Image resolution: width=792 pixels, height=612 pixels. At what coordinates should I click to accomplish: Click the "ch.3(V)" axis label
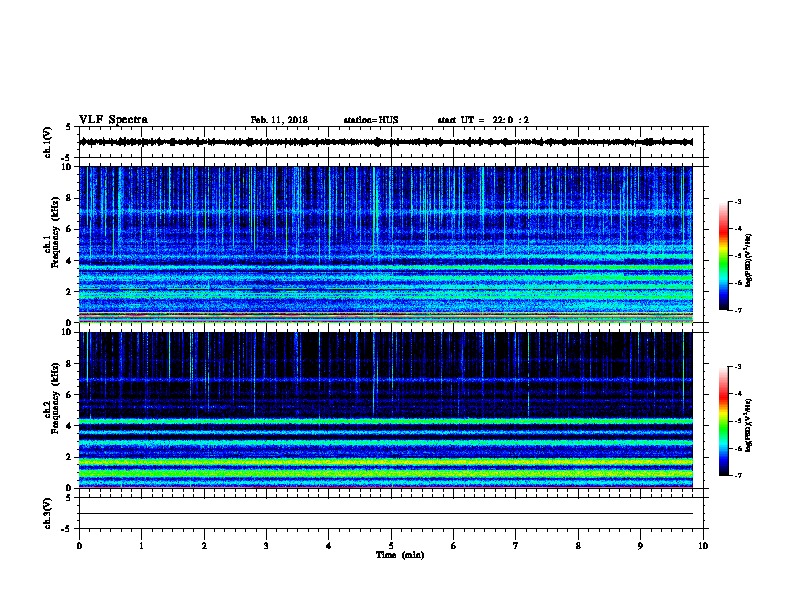click(x=47, y=513)
